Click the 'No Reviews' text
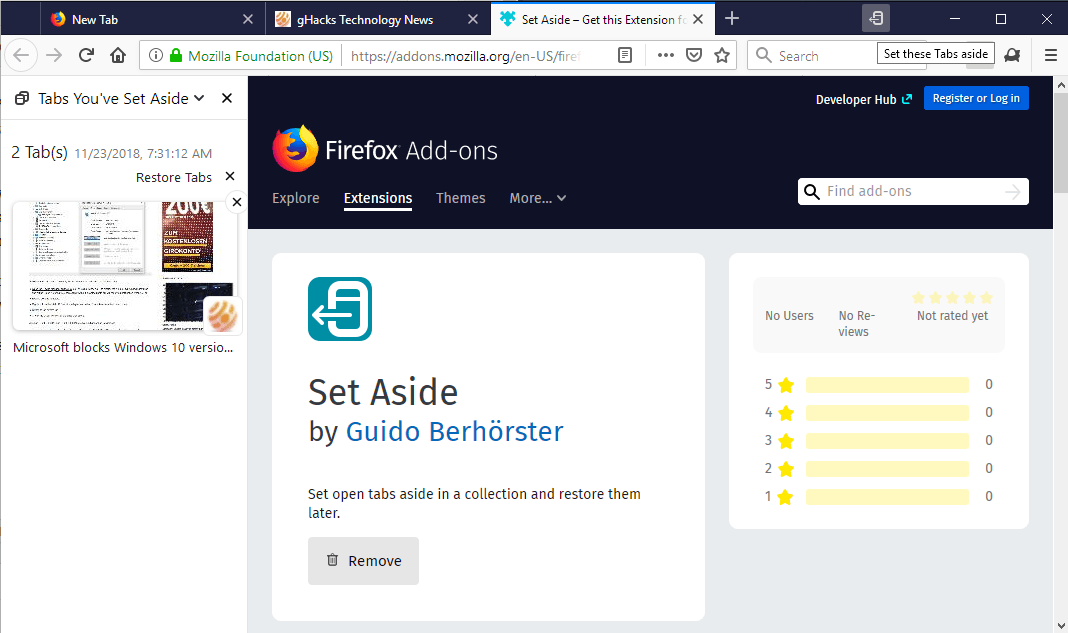 click(856, 324)
